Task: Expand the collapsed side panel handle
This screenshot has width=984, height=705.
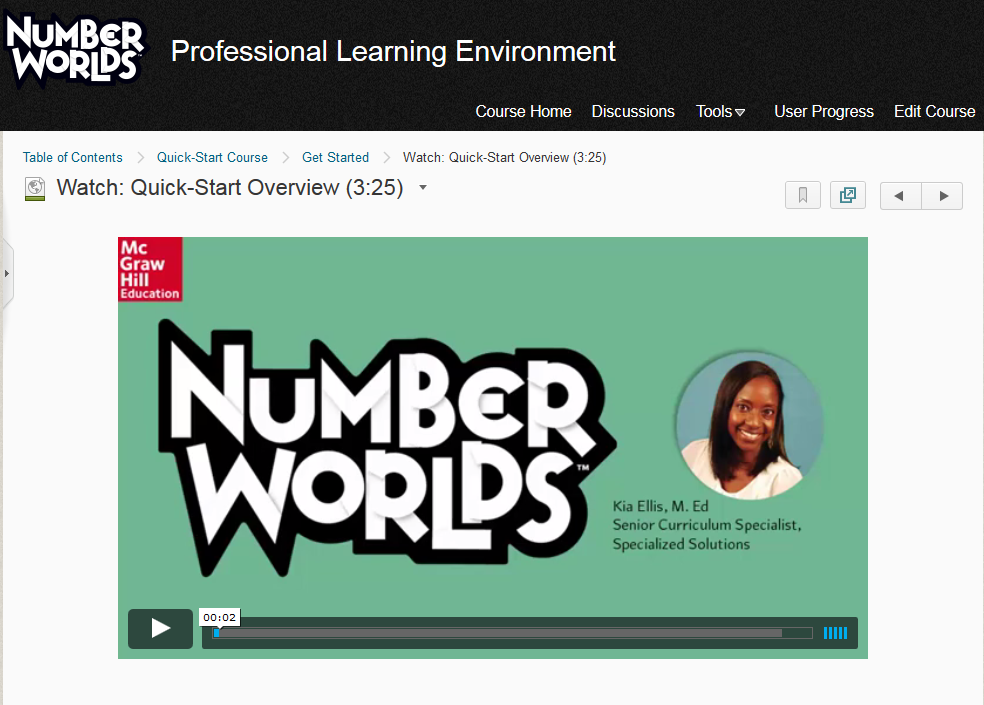Action: (x=7, y=274)
